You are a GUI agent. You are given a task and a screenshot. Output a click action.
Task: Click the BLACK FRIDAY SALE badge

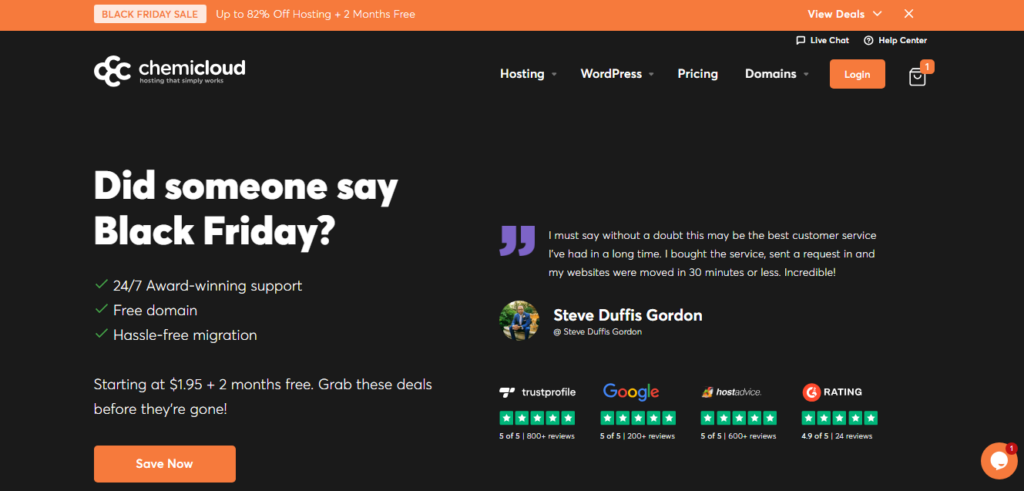(150, 14)
